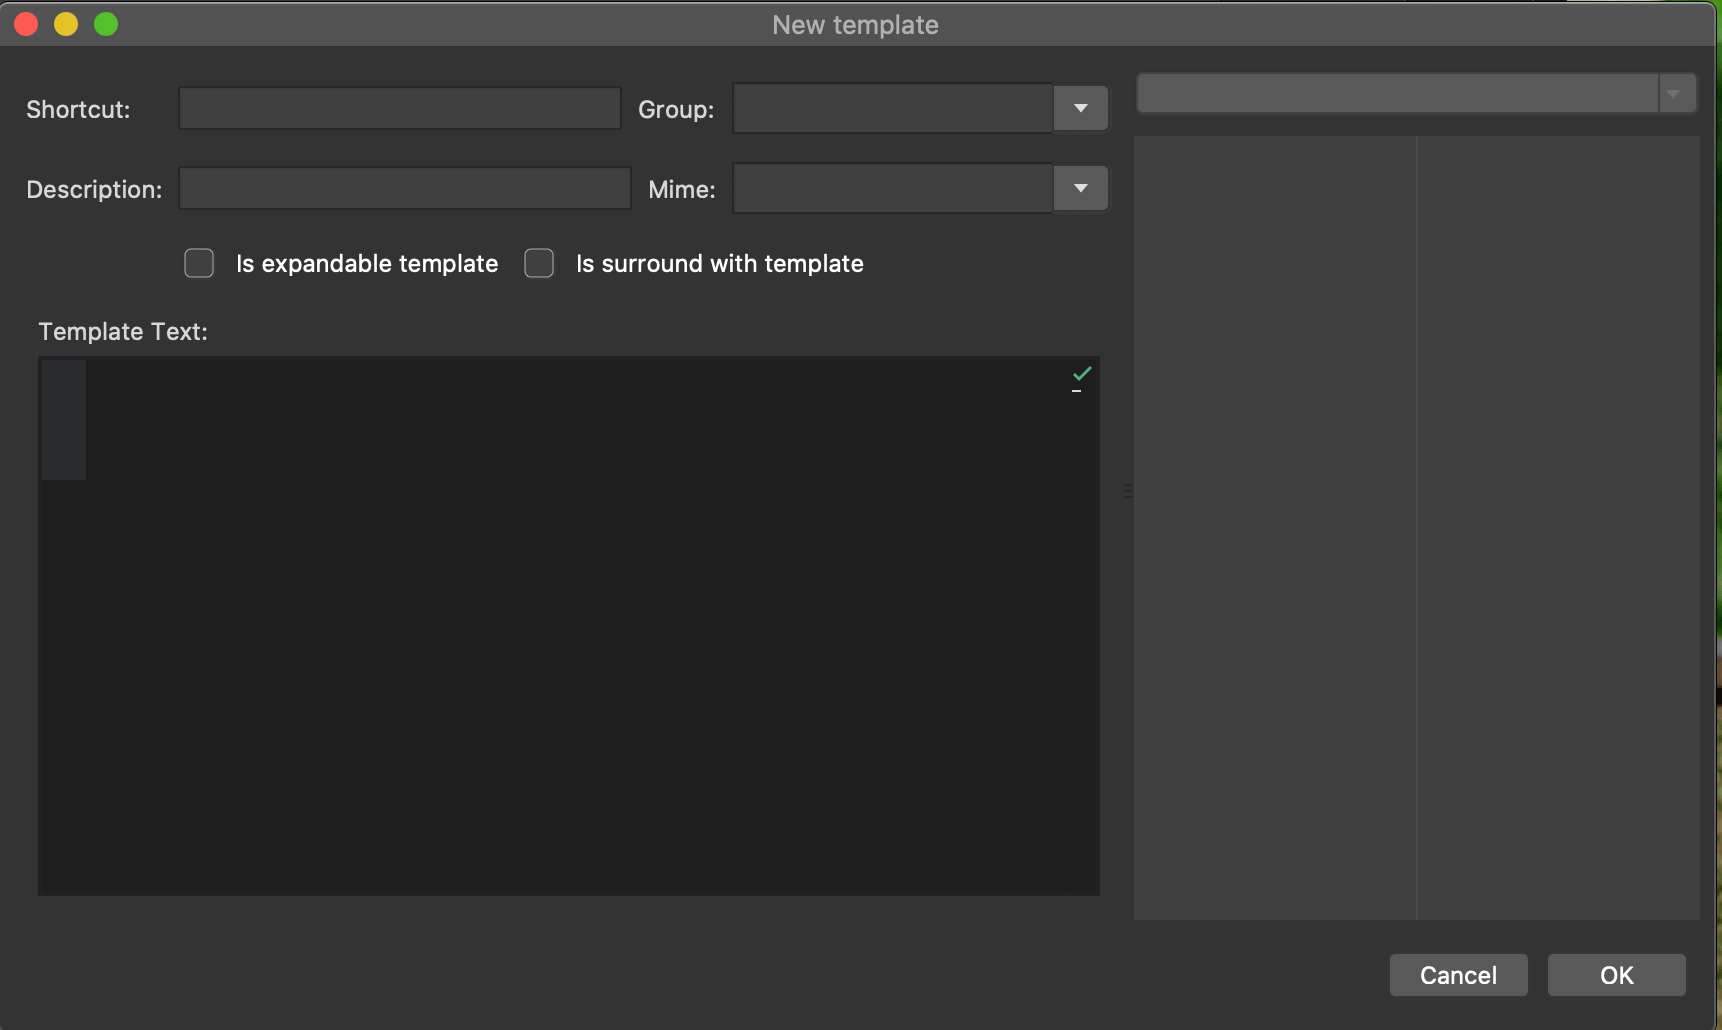Focus the Shortcut input field
The width and height of the screenshot is (1722, 1030).
tap(398, 108)
